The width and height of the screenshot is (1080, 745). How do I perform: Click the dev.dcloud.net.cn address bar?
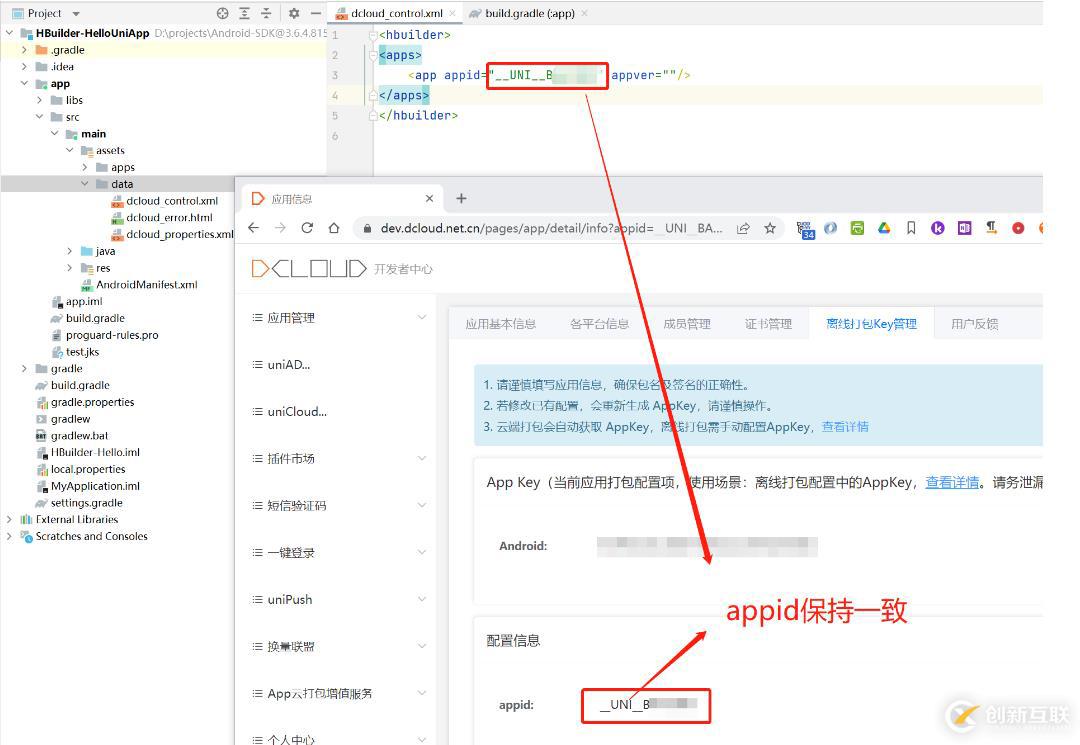pyautogui.click(x=551, y=228)
